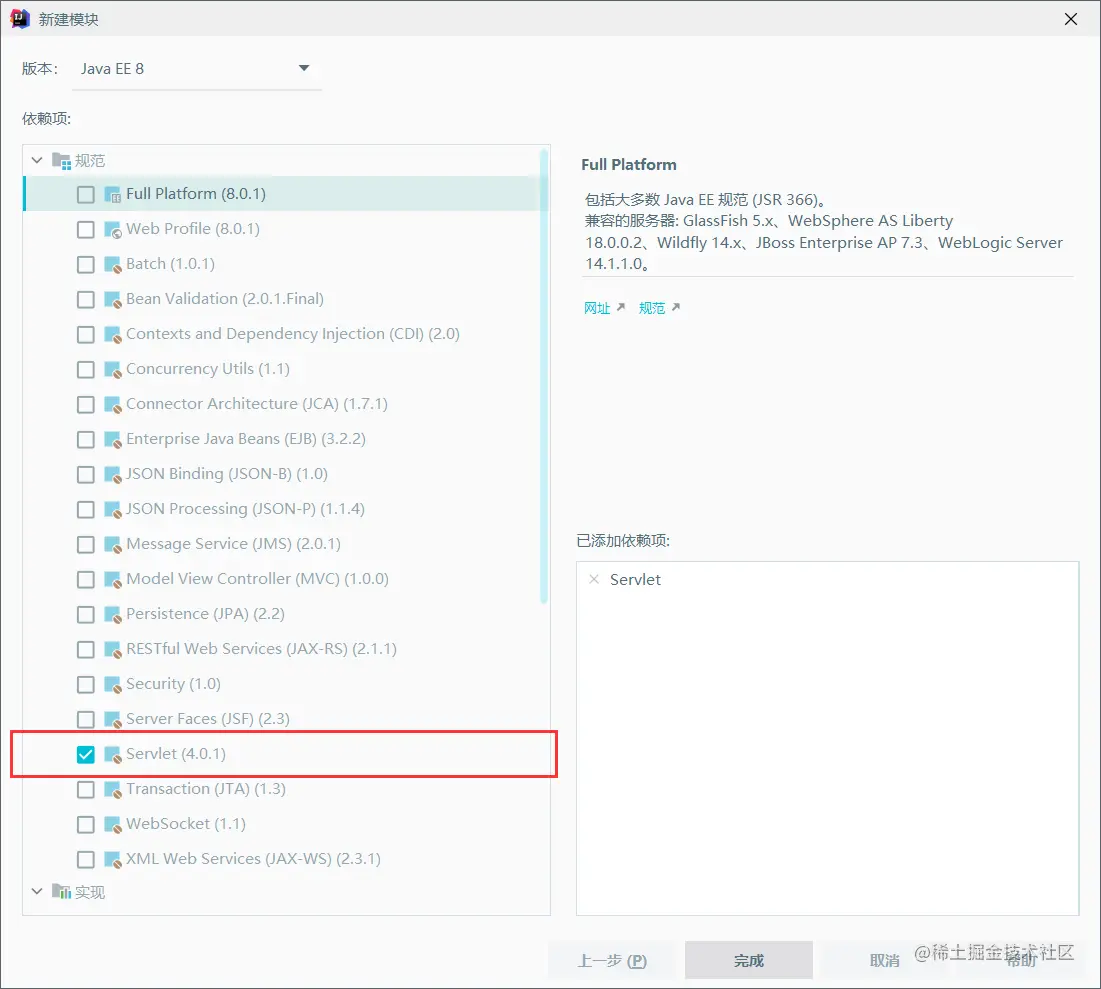Open the Java EE 8 version dropdown
This screenshot has height=989, width=1101.
197,69
